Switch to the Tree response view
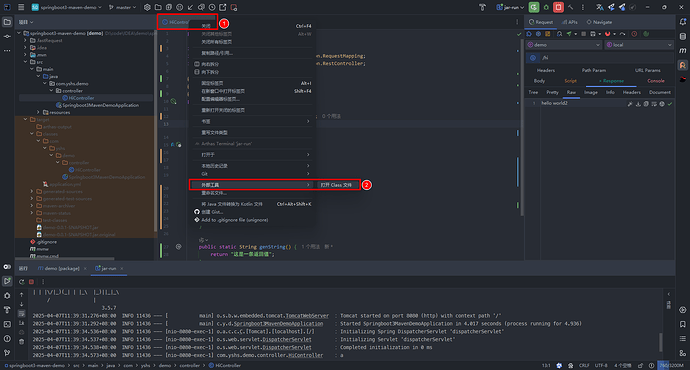Image resolution: width=690 pixels, height=370 pixels. 533,92
